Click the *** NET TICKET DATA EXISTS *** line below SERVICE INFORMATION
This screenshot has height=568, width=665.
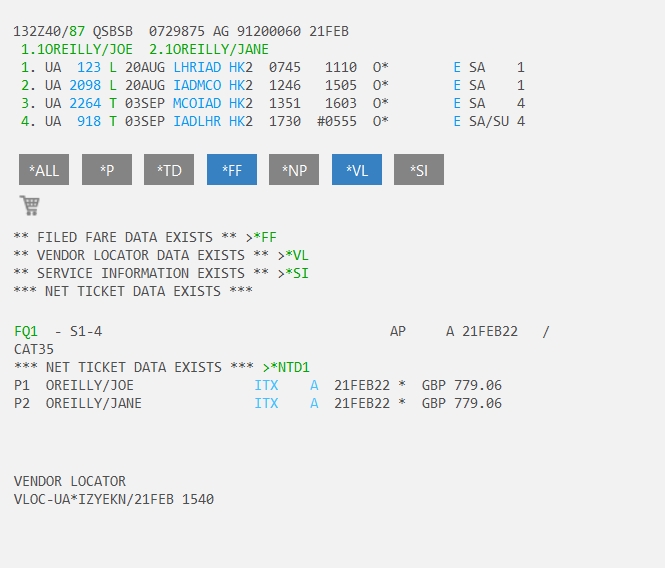pos(133,291)
